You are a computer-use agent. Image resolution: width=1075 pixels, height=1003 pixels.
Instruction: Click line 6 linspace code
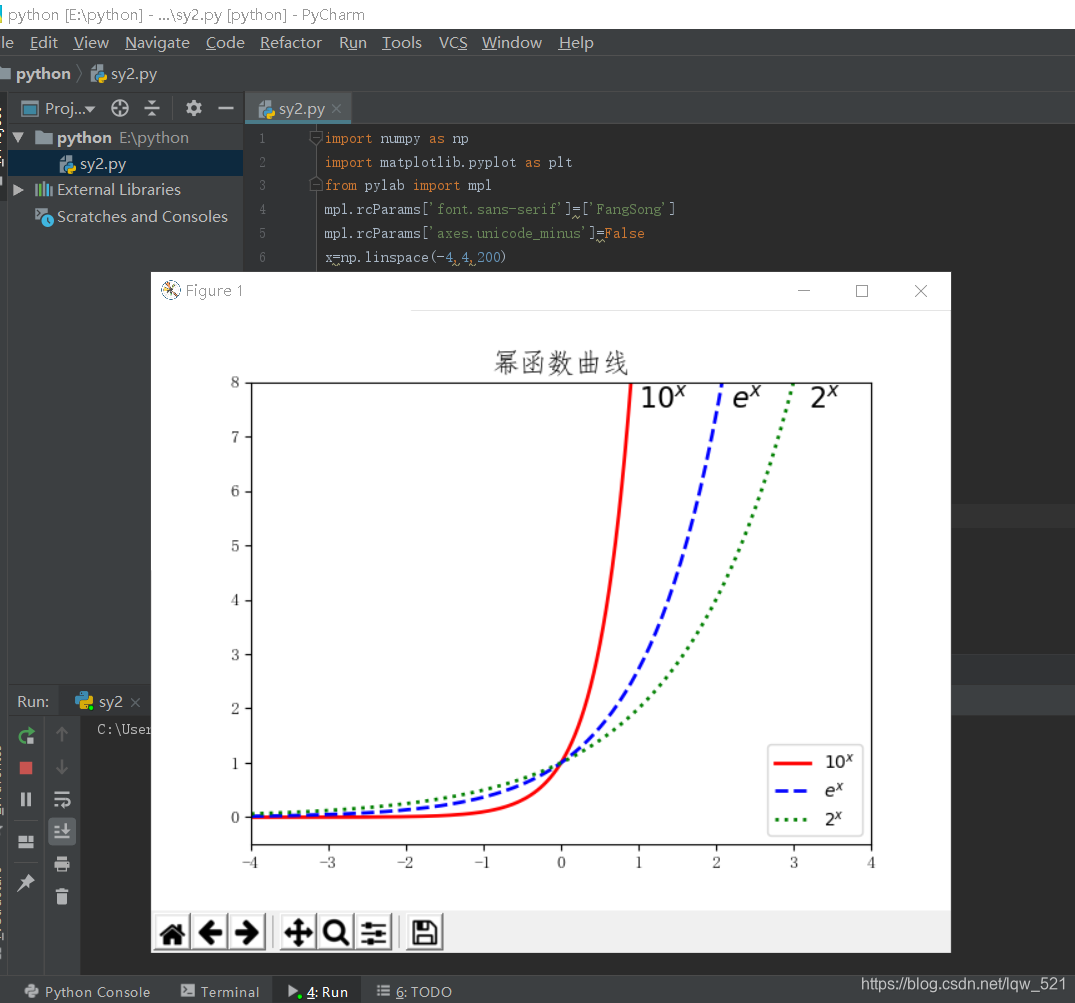415,257
